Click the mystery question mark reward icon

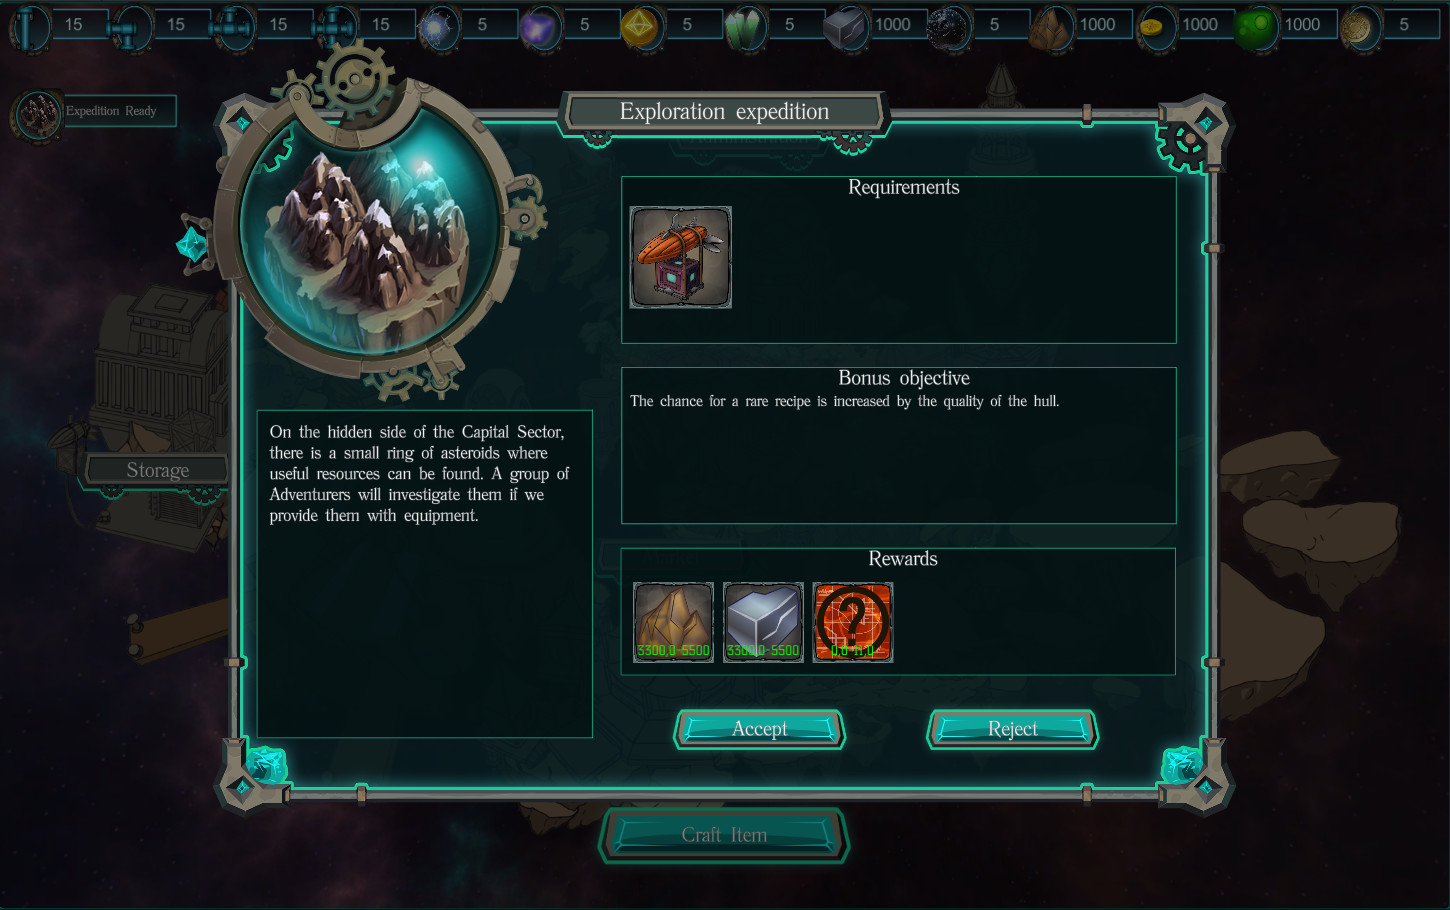[x=853, y=622]
